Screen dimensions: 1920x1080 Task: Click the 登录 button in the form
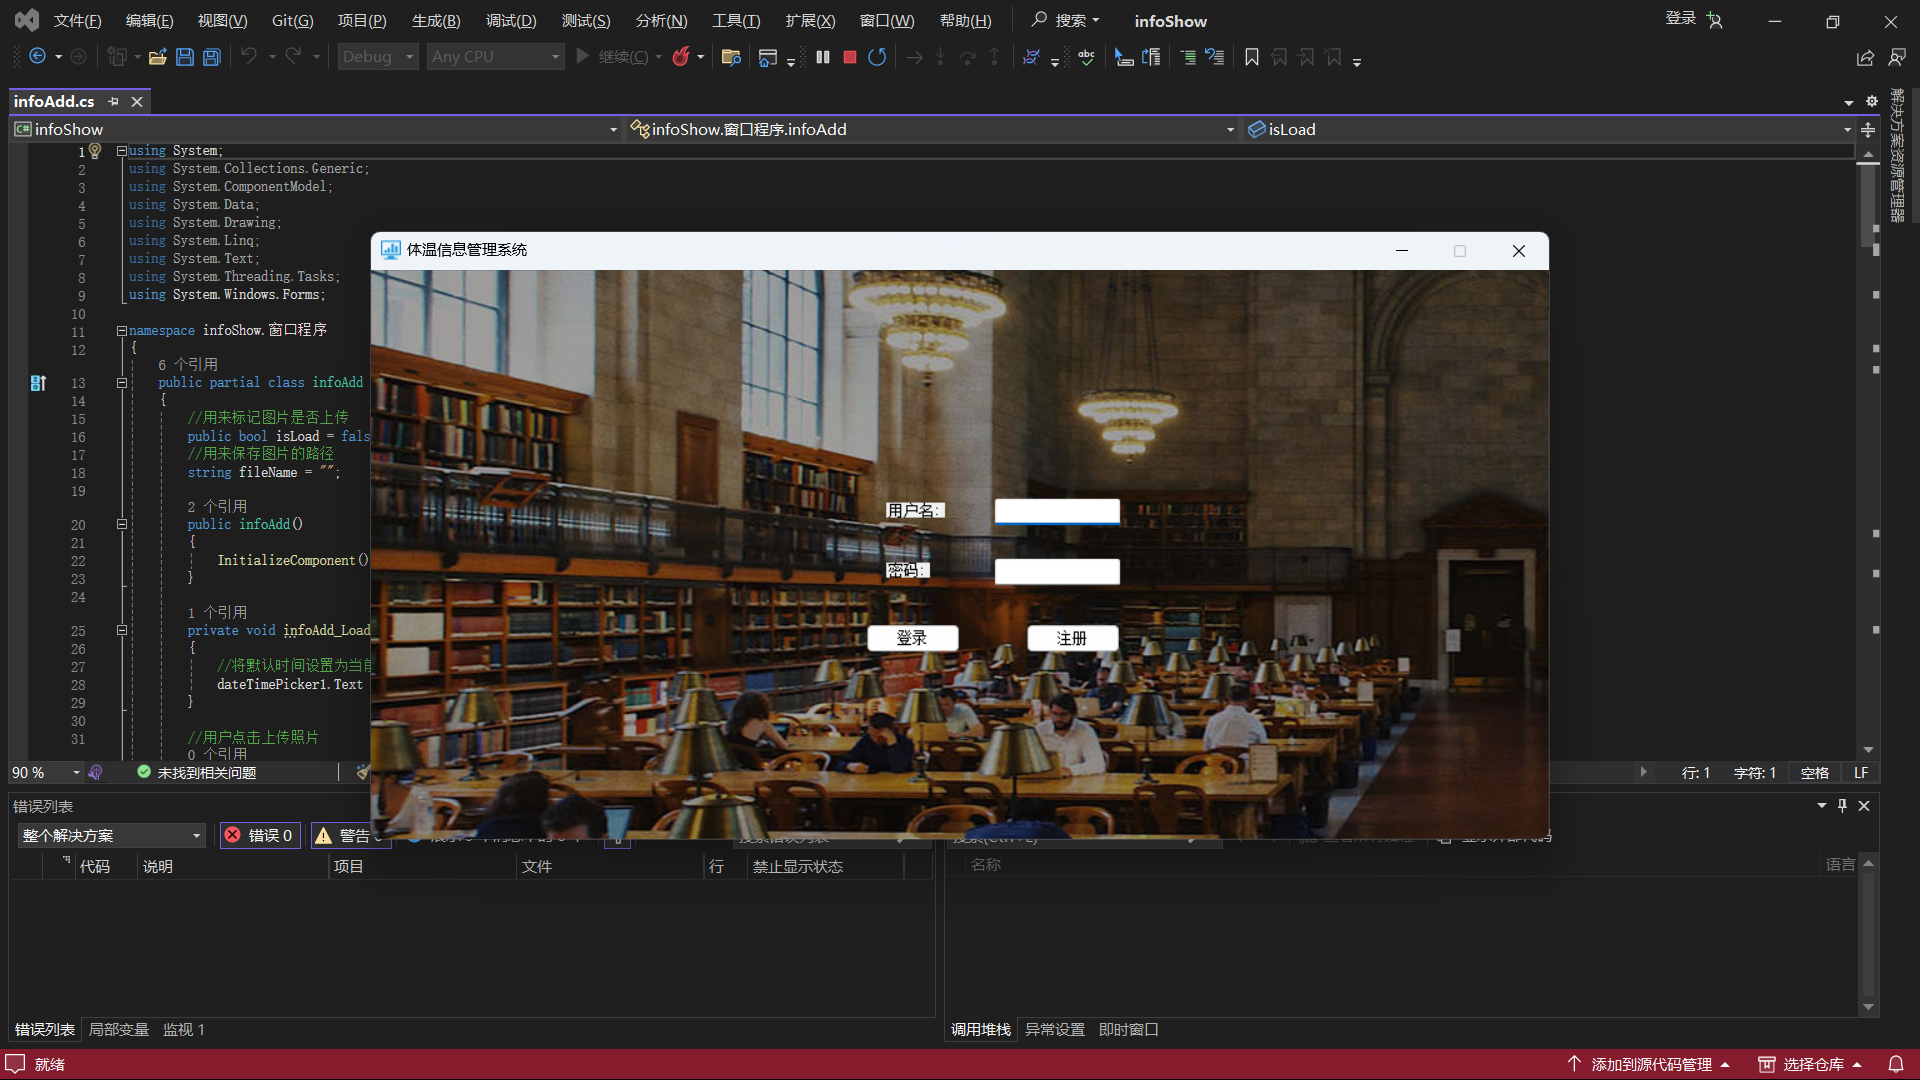pos(912,638)
